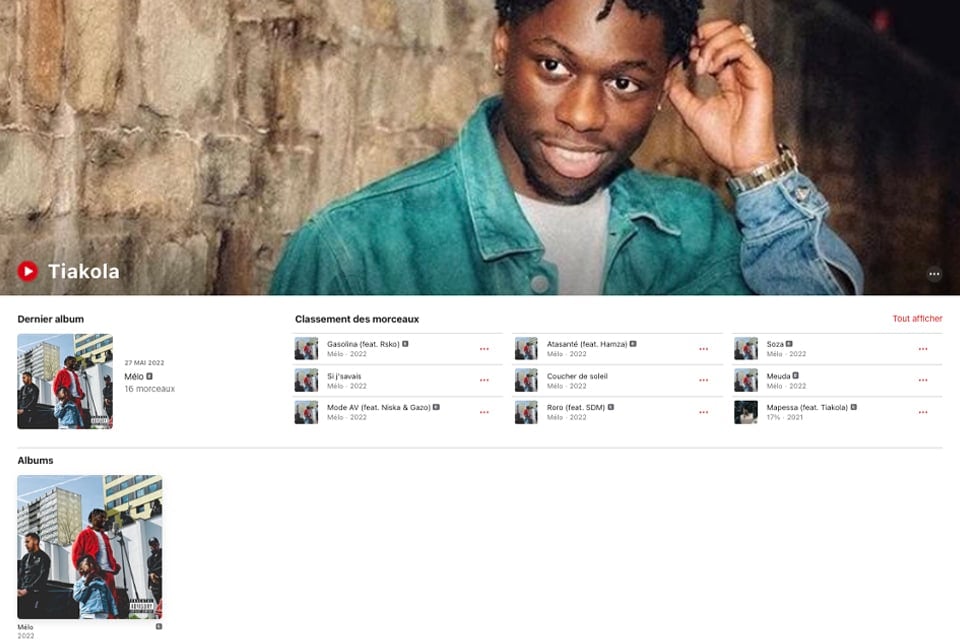Open options menu for Coucher de soleil
This screenshot has height=640, width=960.
(703, 380)
